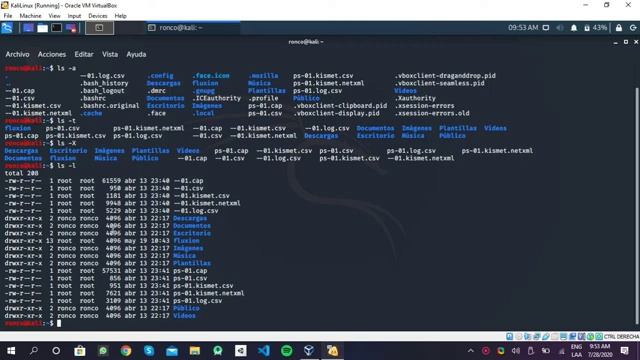Click the battery 43% power indicator
Screen dimensions: 640x360
pos(595,28)
